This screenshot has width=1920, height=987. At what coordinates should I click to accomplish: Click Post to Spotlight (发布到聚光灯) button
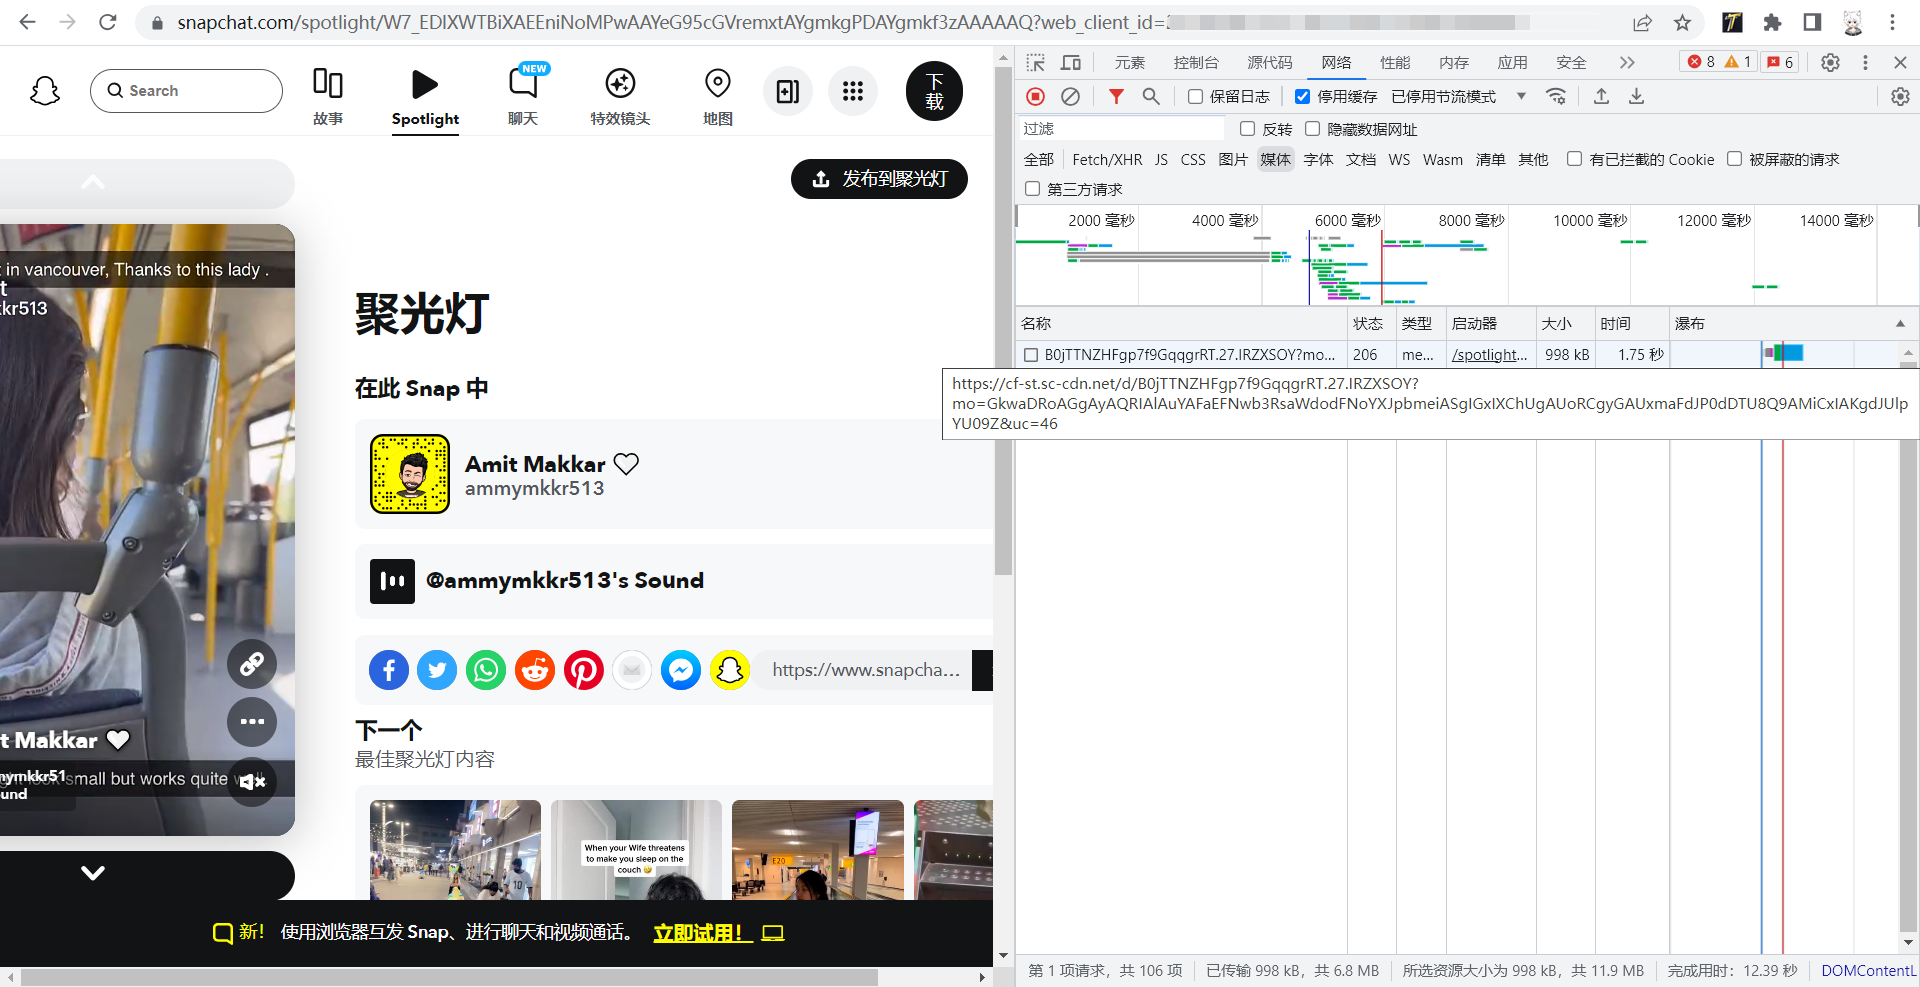click(879, 179)
